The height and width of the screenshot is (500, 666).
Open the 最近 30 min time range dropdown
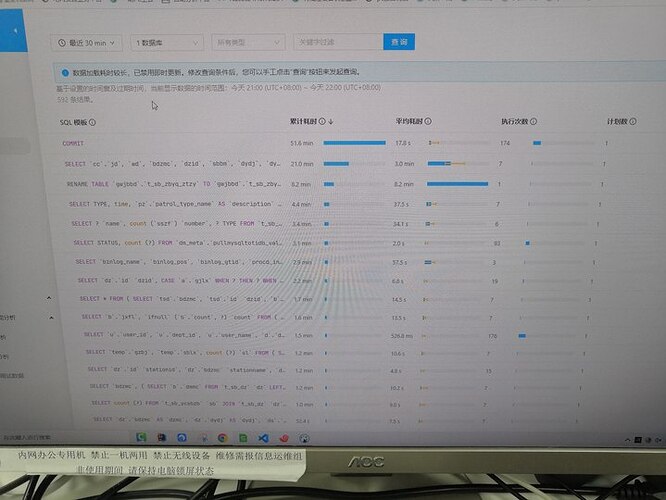87,43
